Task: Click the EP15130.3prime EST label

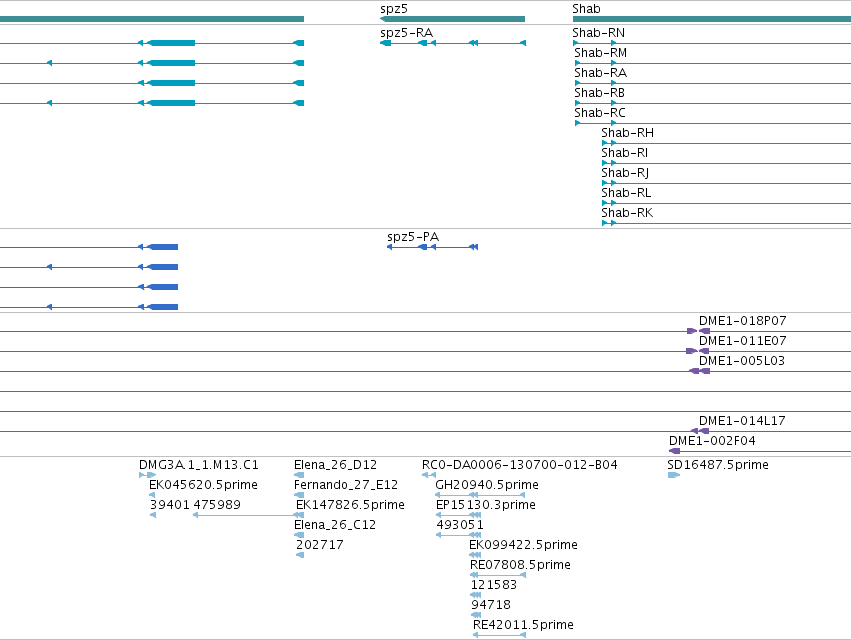Action: 486,505
